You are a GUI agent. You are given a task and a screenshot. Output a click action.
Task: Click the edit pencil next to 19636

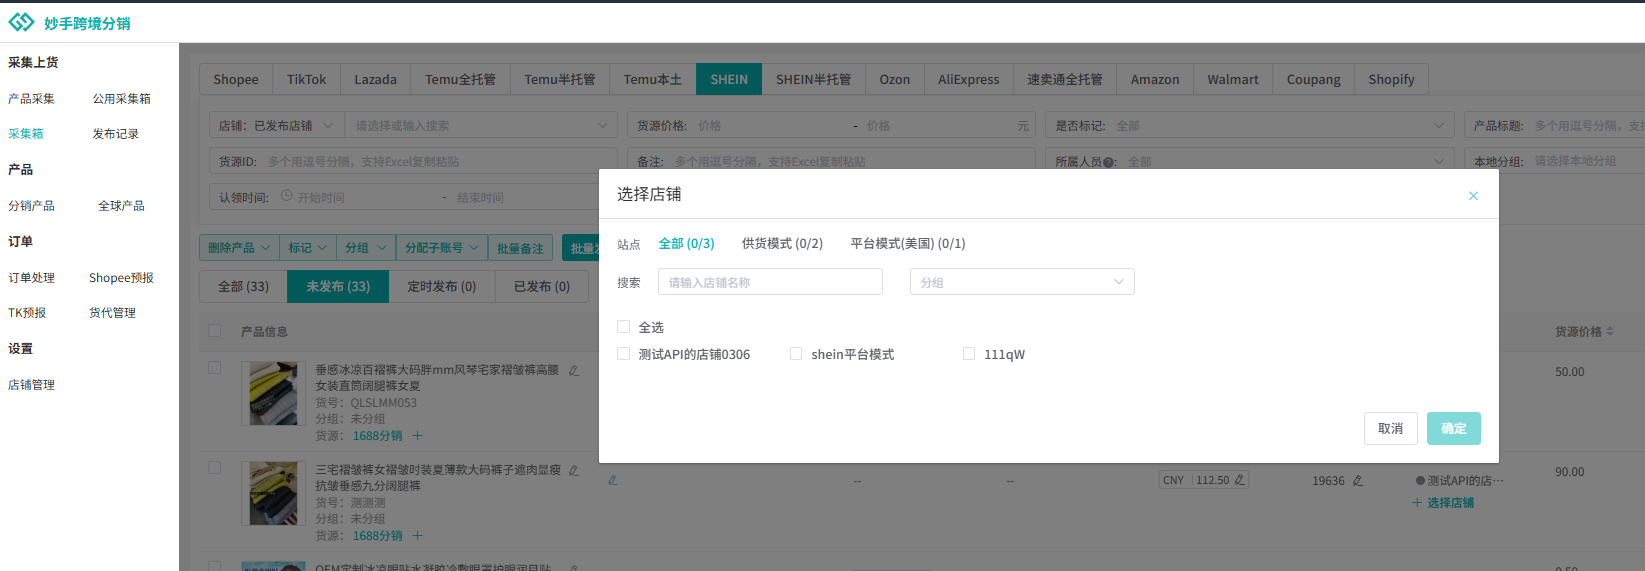(1358, 481)
